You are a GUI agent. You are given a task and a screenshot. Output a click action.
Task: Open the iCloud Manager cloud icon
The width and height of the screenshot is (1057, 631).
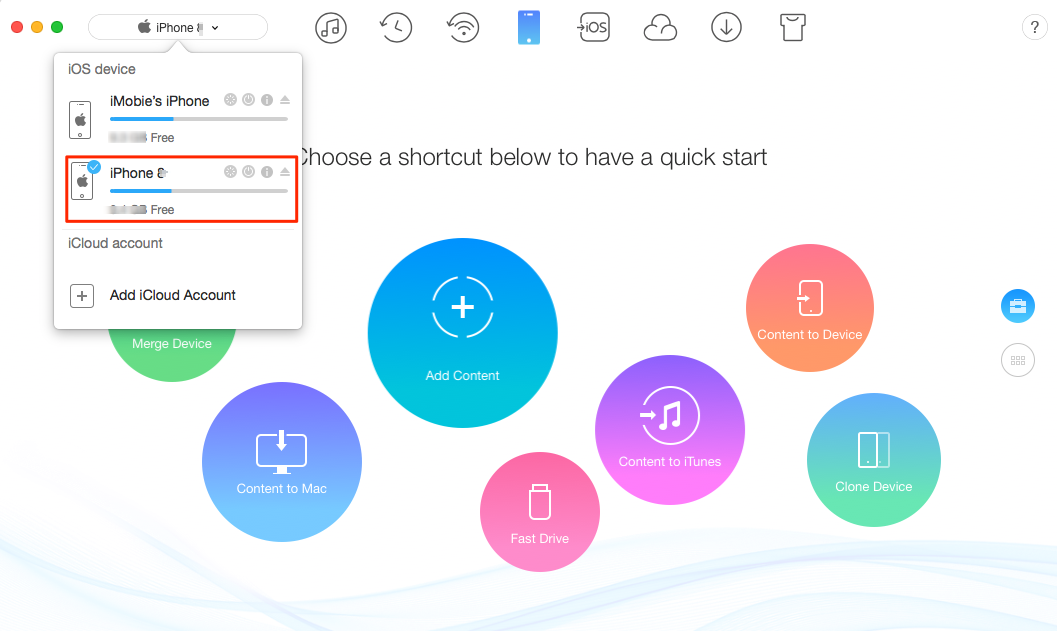point(660,28)
